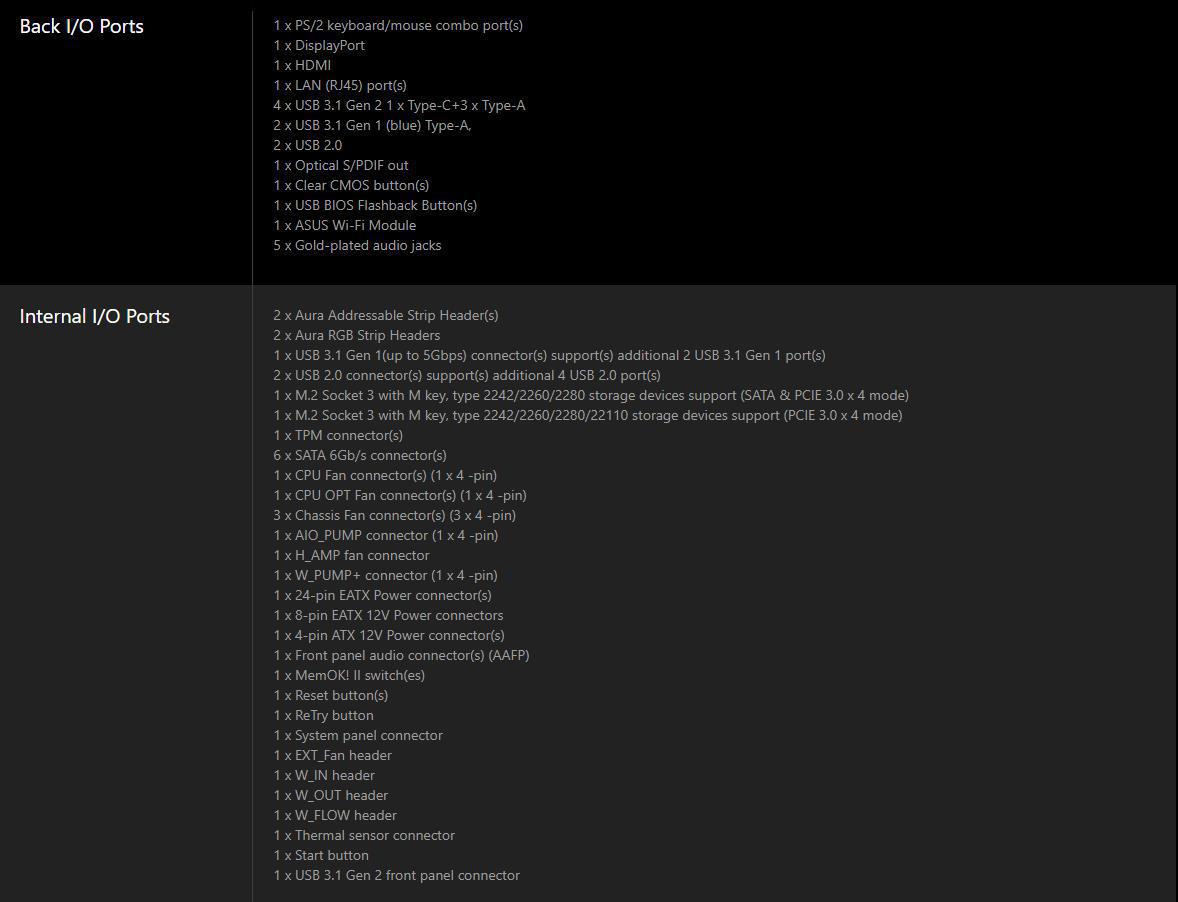Click the LAN (RJ45) port line

point(340,86)
